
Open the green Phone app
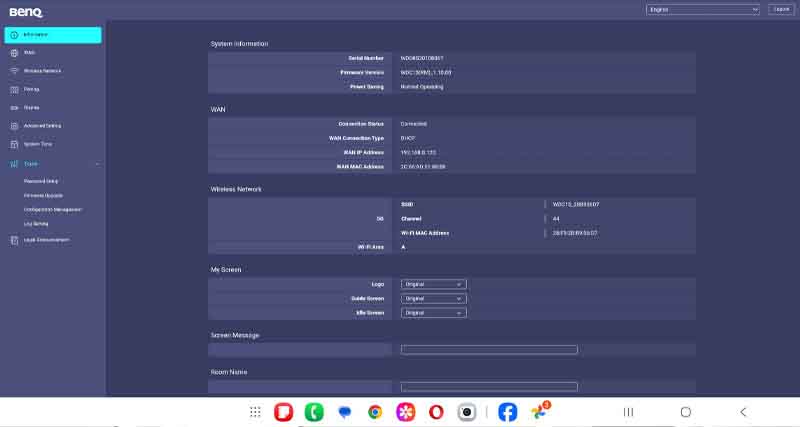click(314, 412)
